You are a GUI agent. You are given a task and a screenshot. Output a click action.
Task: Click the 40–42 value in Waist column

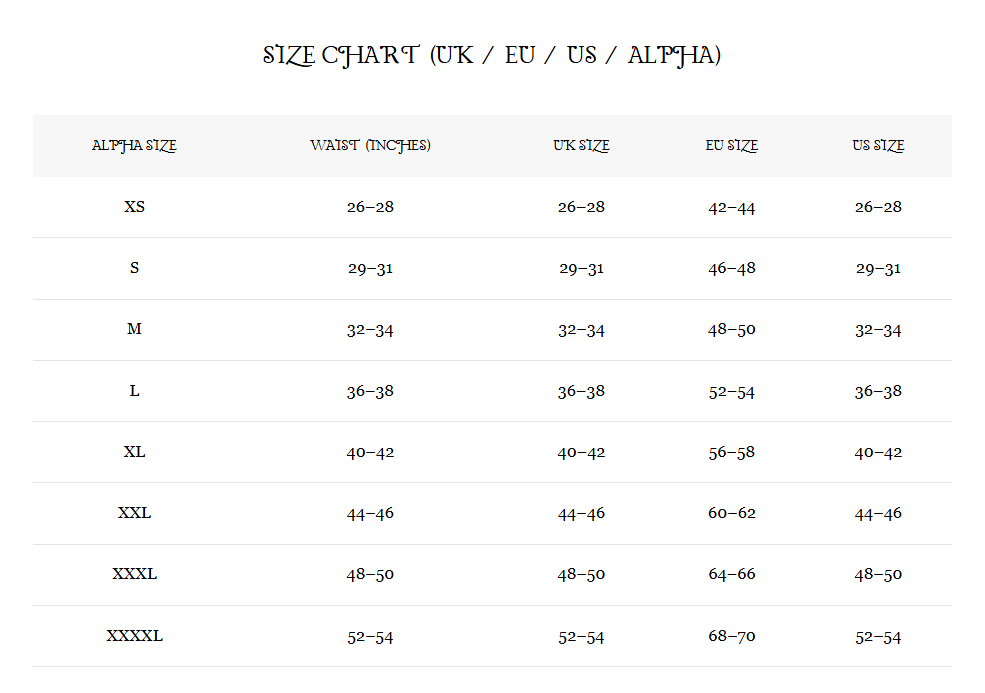point(370,452)
